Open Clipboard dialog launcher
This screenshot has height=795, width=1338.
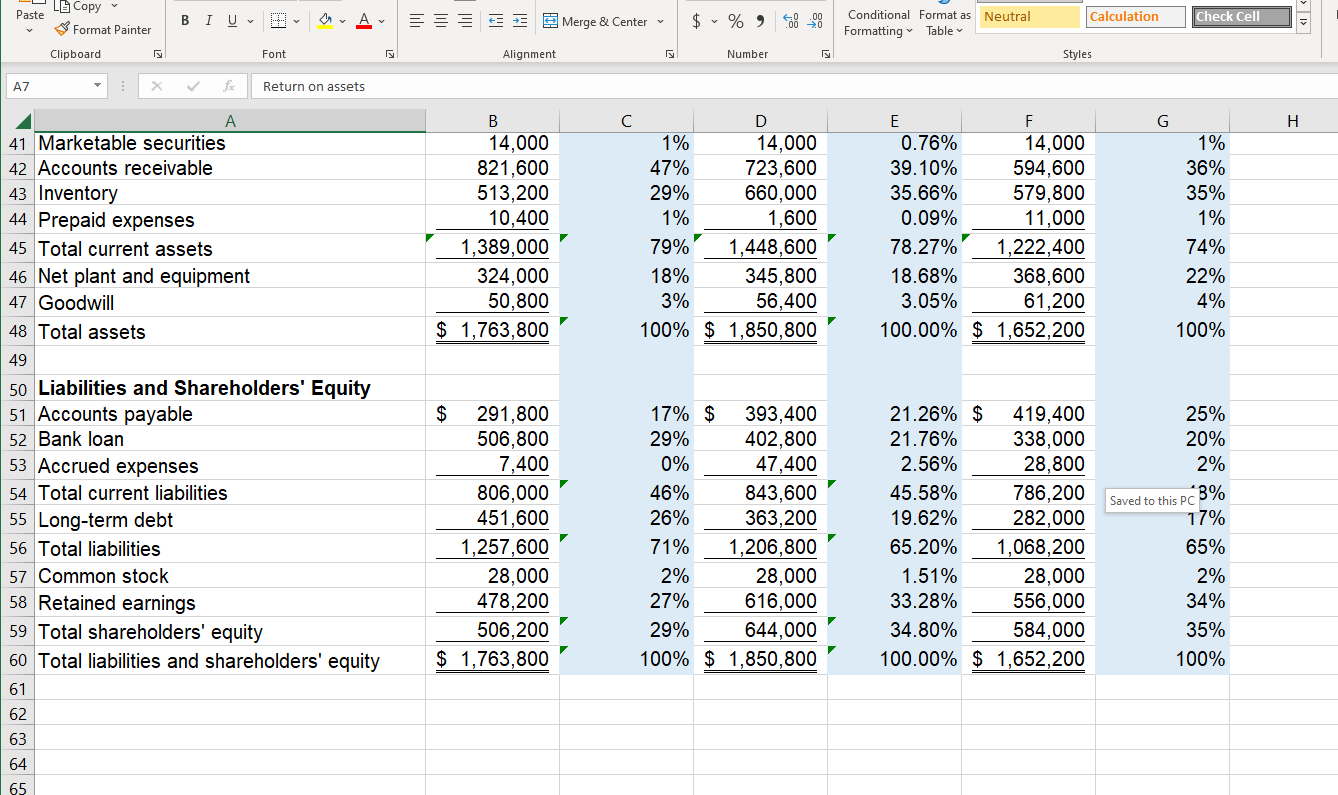click(157, 54)
